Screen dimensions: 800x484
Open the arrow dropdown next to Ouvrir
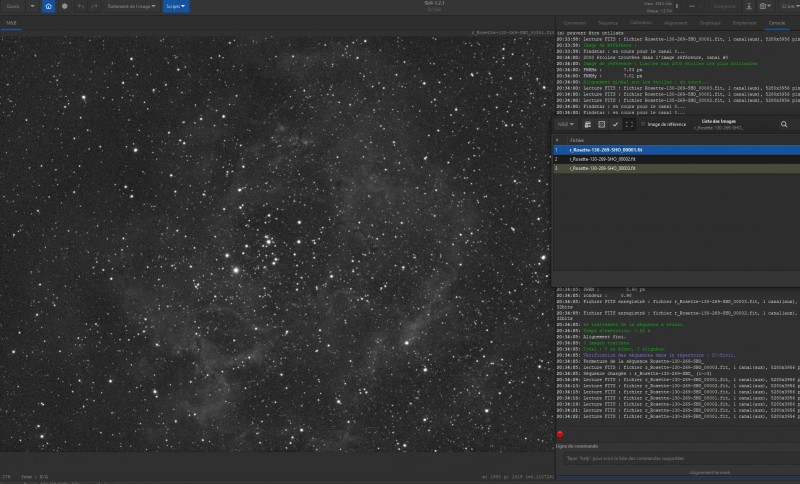pyautogui.click(x=32, y=6)
